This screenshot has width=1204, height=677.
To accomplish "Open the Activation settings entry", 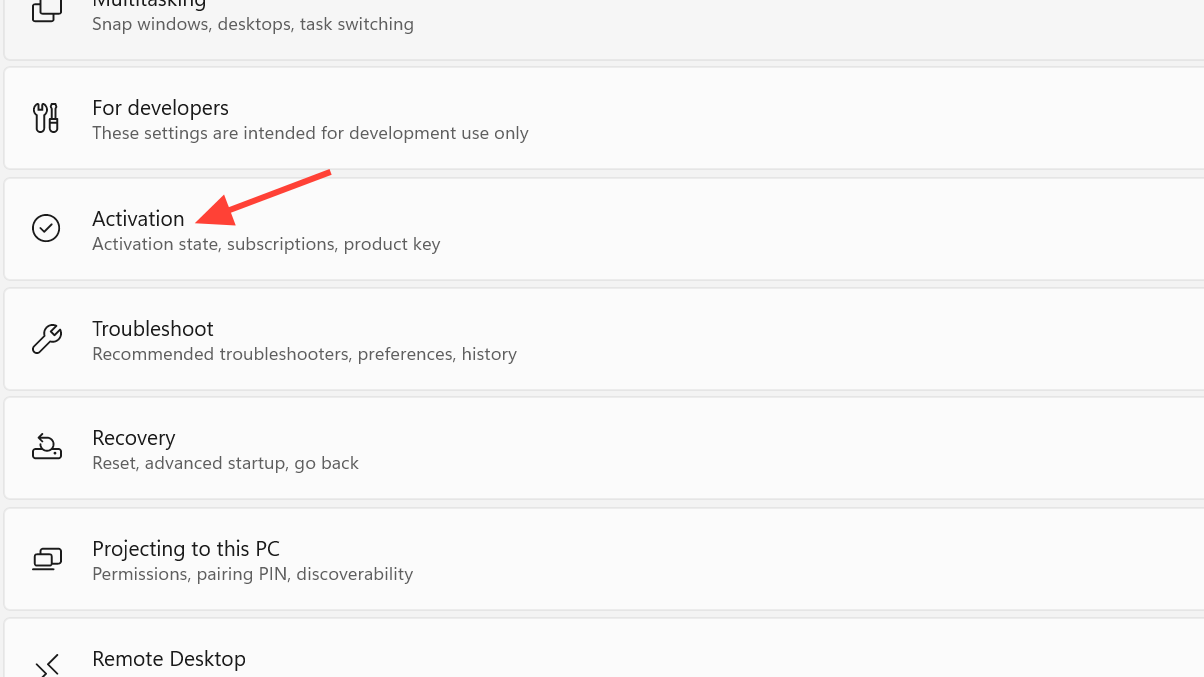I will pyautogui.click(x=138, y=218).
